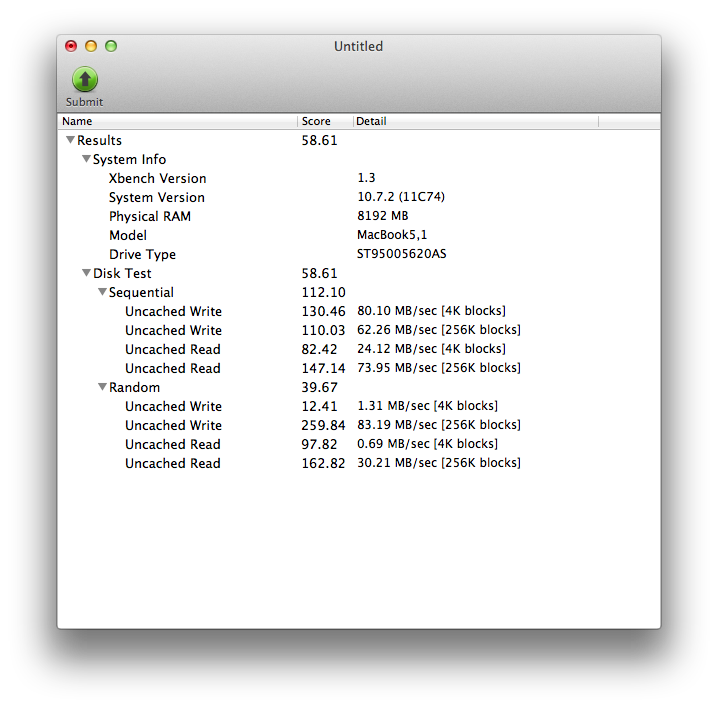
Task: Select Uncached Write row scoring 130.46
Action: [359, 311]
